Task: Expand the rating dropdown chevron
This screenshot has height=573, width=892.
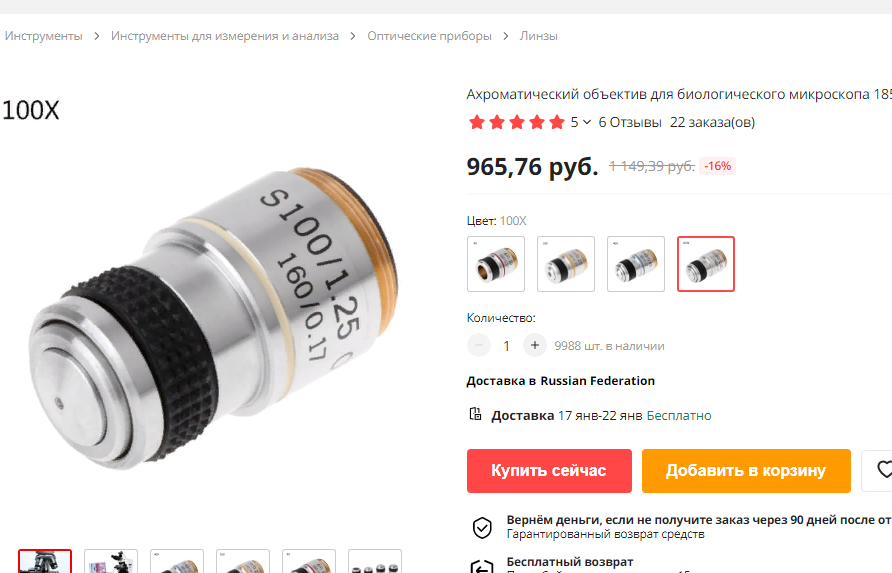Action: point(587,122)
